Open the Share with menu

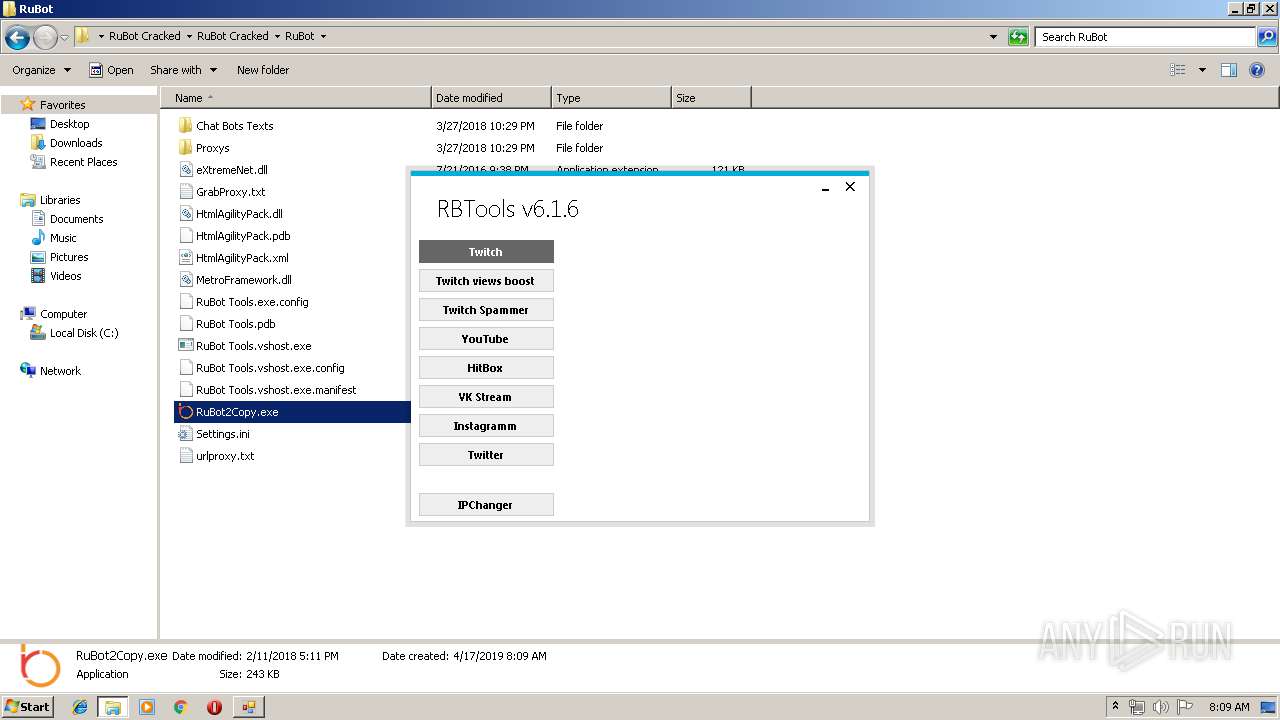click(182, 70)
